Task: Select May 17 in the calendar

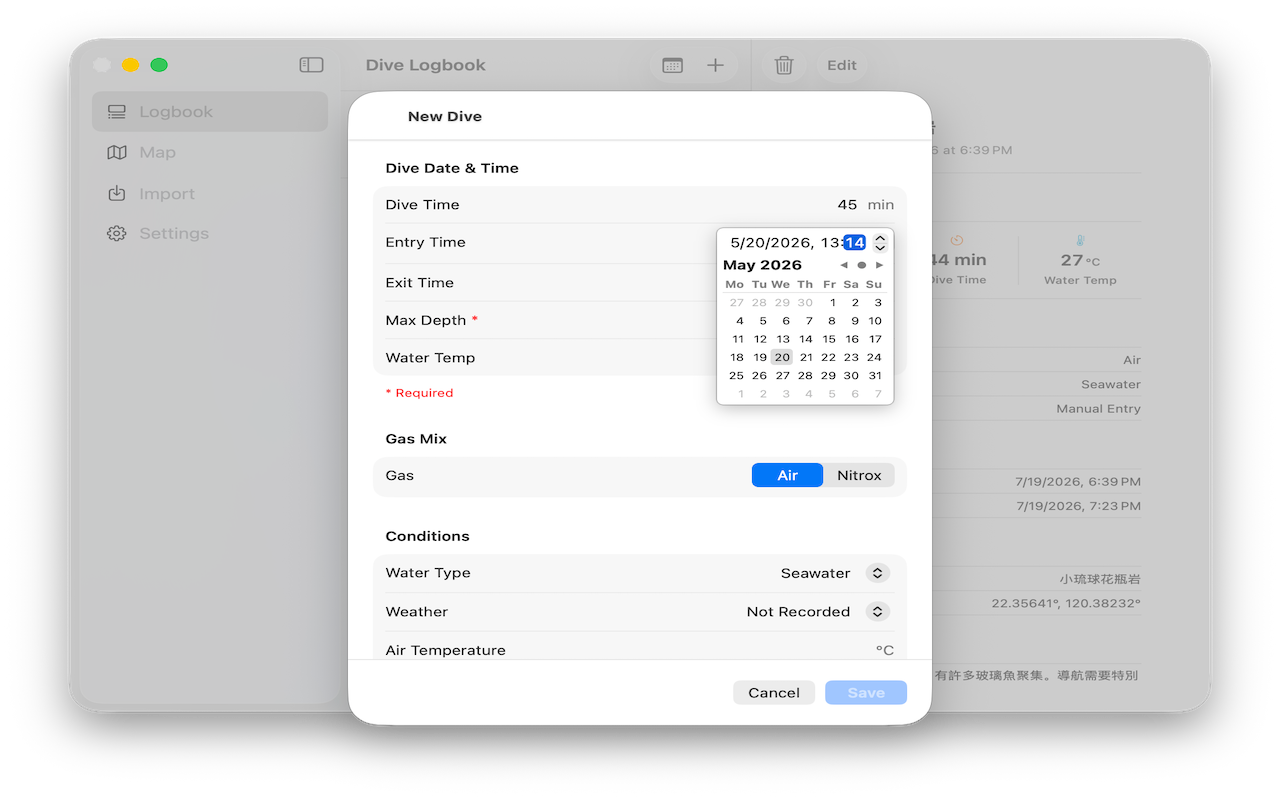Action: (875, 339)
